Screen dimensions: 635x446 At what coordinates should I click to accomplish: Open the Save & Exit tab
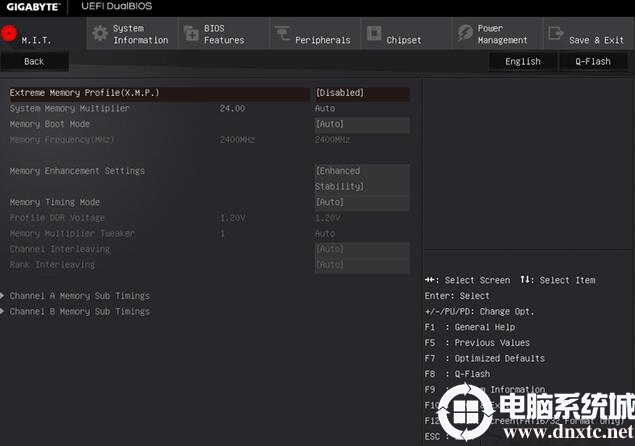pos(589,34)
